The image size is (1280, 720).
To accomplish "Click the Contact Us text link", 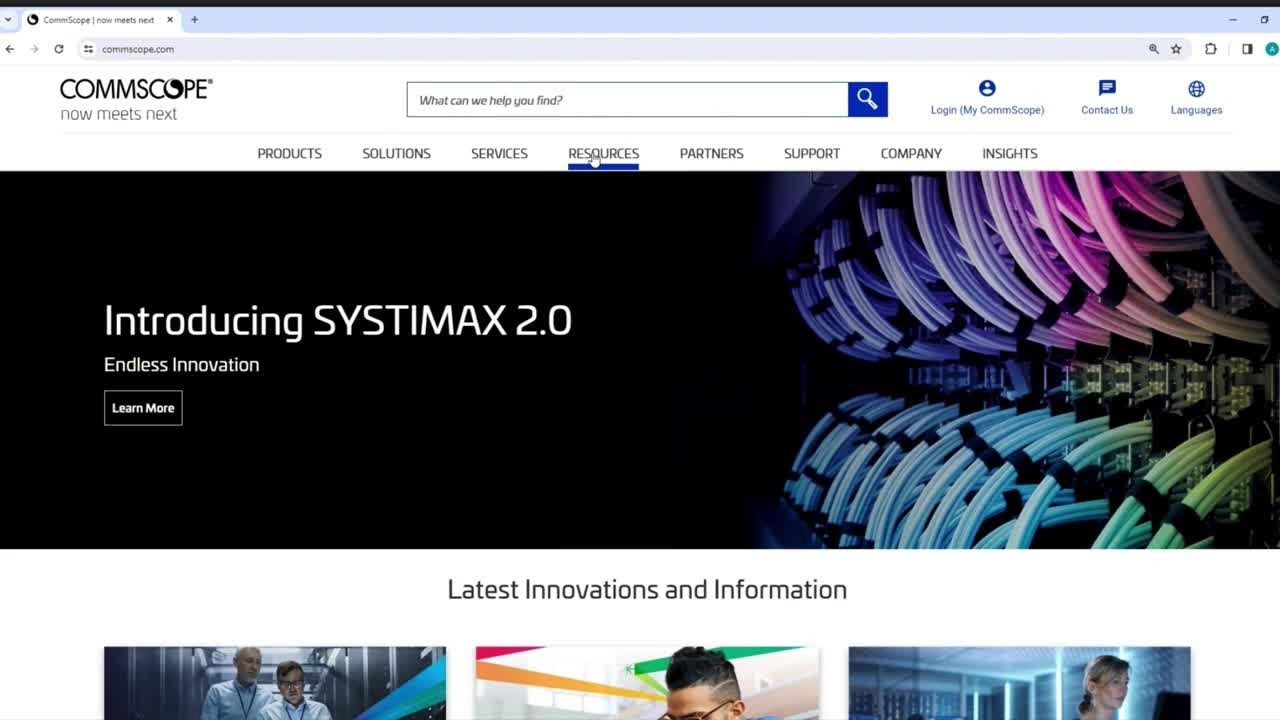I will click(1107, 110).
